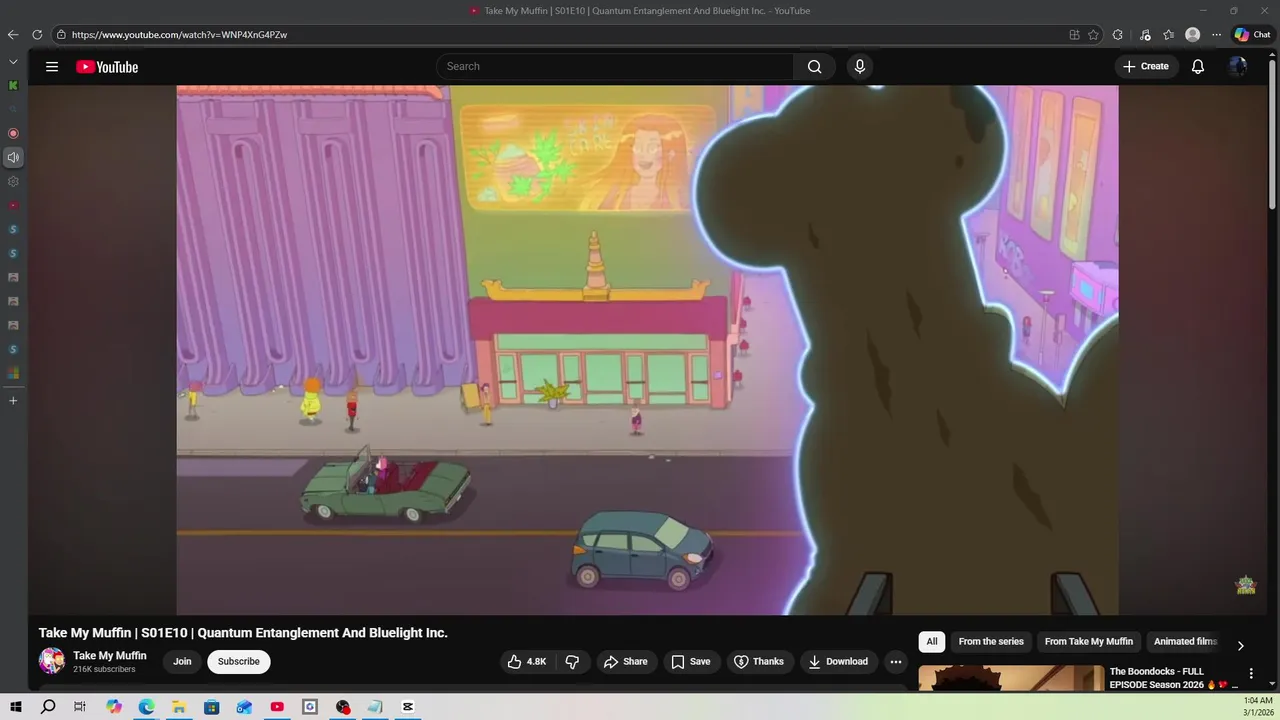Go to YouTube home via logo

(107, 67)
